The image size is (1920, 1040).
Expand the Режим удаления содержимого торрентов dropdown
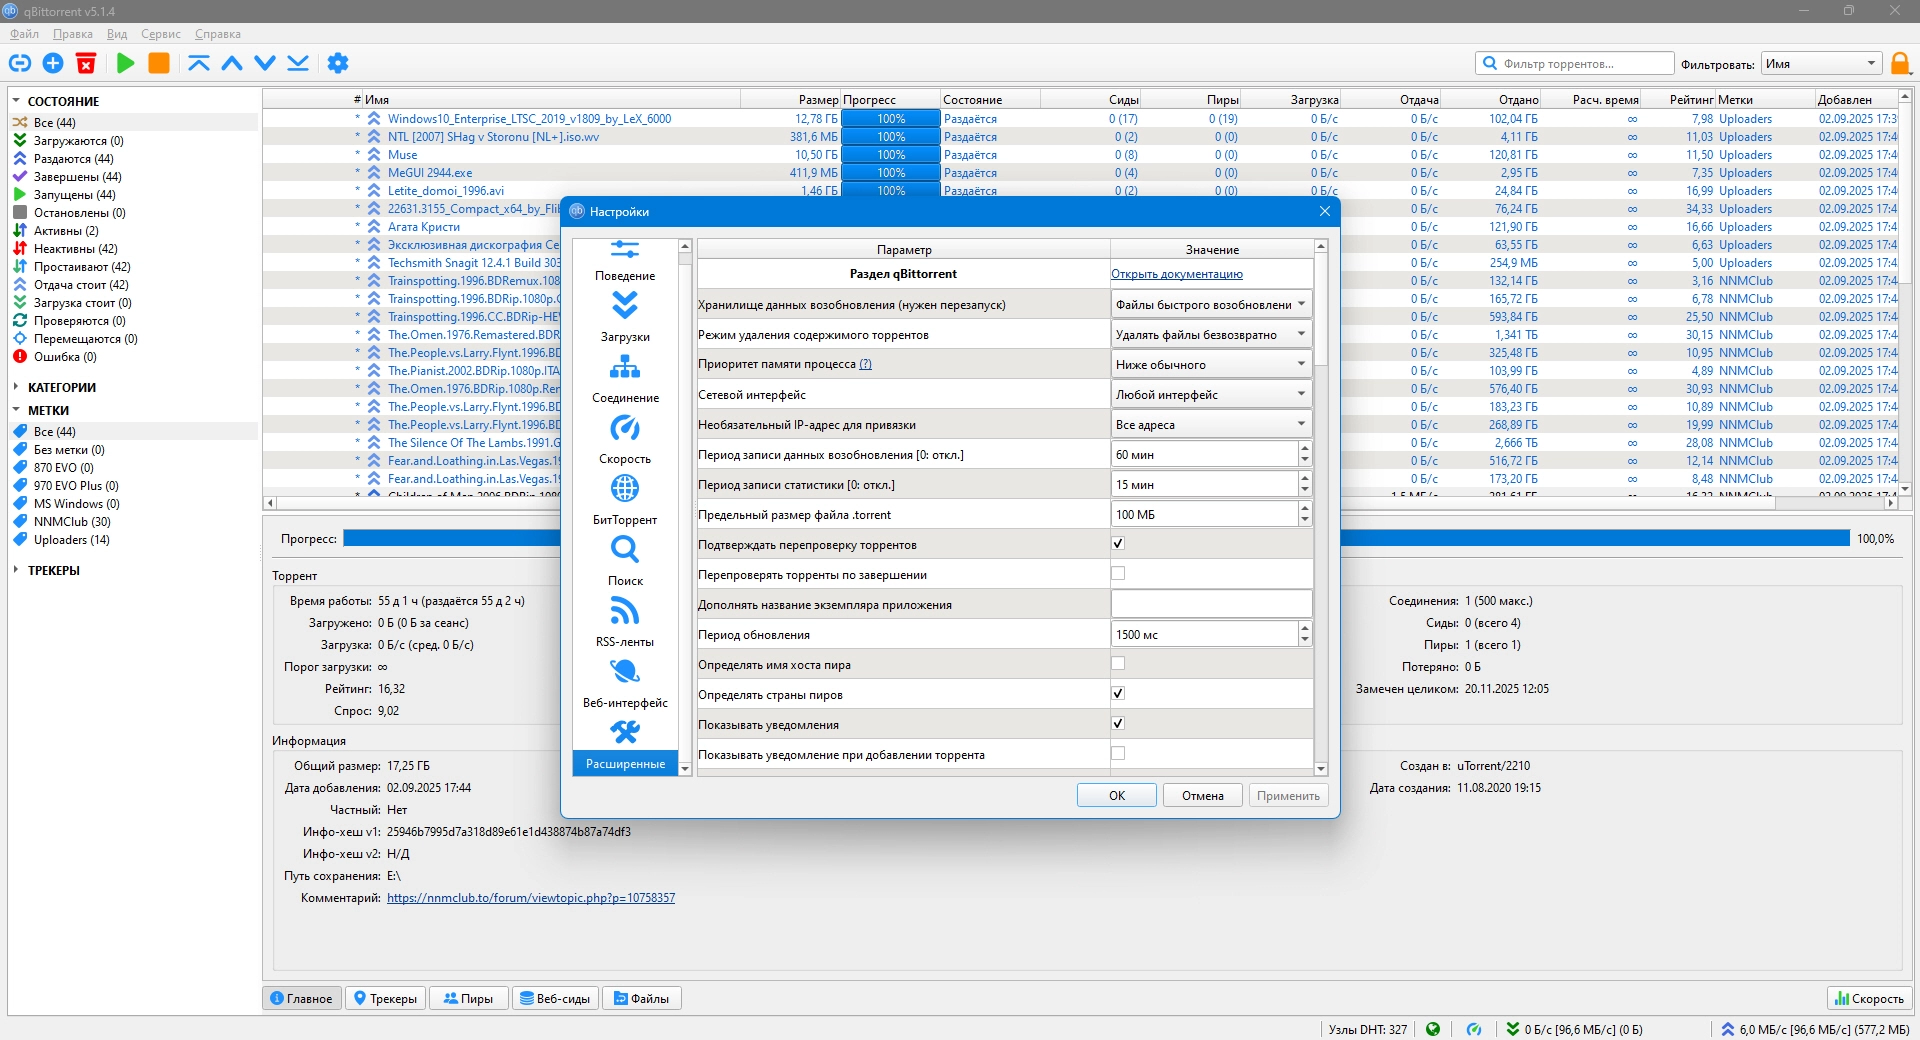tap(1211, 335)
